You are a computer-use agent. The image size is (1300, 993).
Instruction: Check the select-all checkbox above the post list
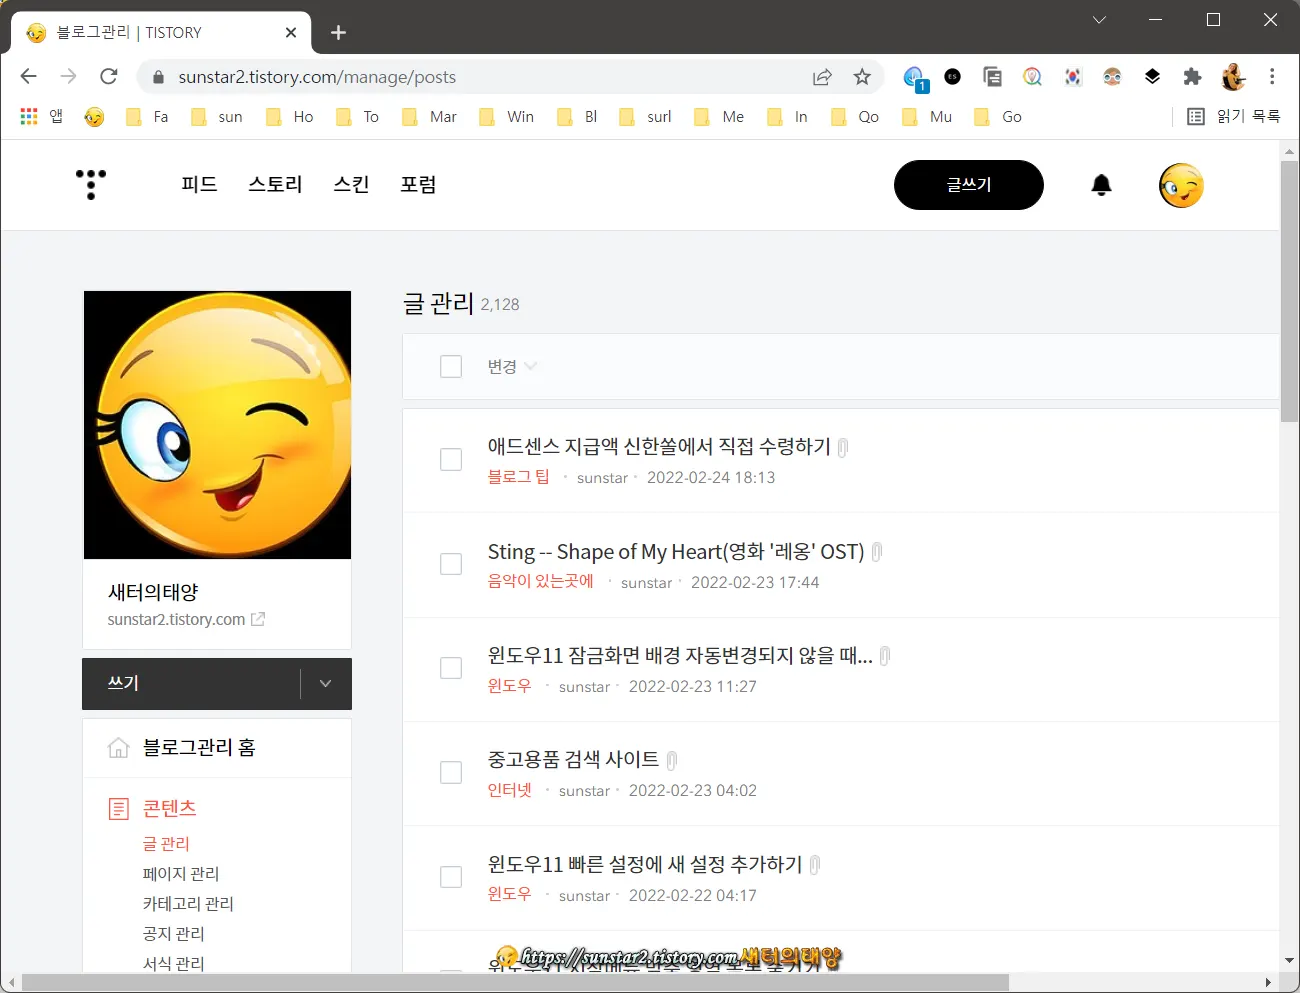click(451, 366)
